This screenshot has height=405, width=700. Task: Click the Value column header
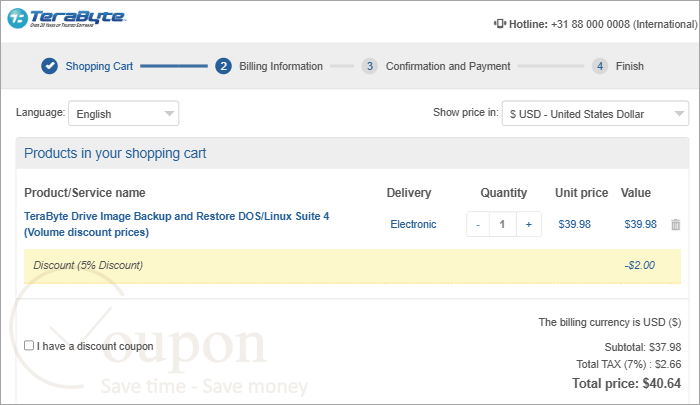tap(636, 193)
